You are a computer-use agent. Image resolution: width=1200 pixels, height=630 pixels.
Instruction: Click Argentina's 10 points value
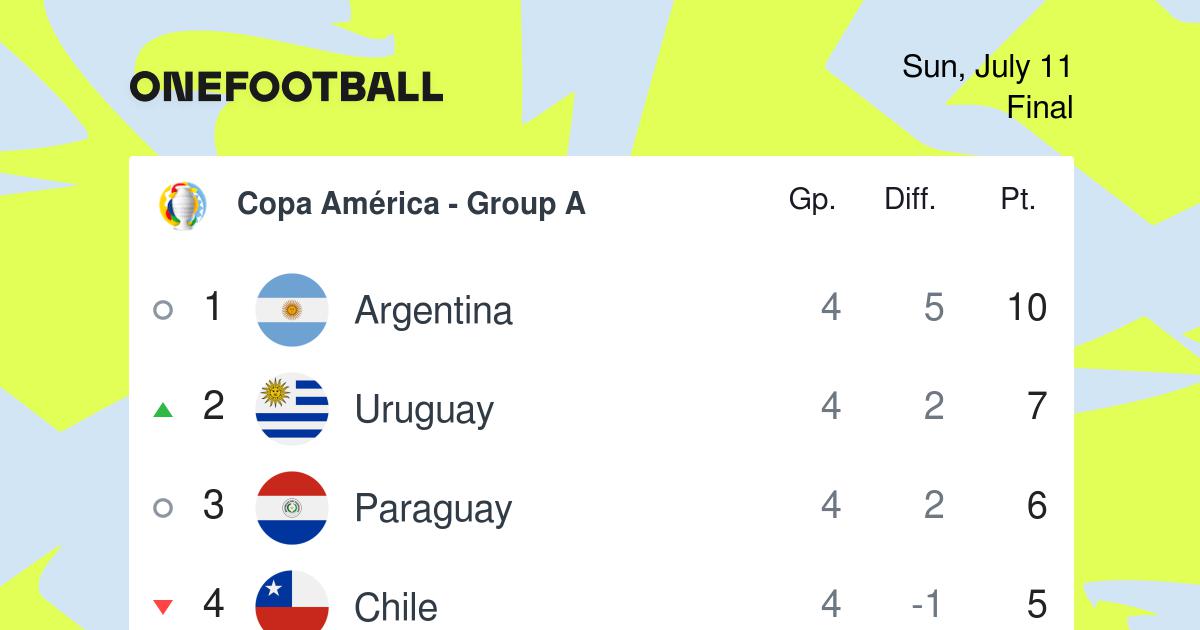[1027, 308]
